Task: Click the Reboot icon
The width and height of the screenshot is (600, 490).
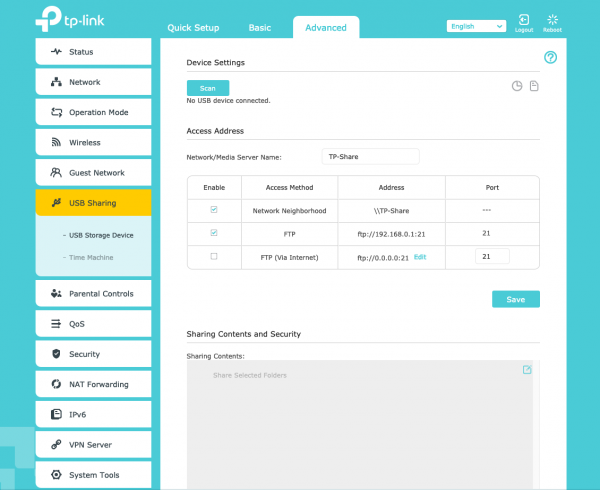Action: tap(552, 22)
